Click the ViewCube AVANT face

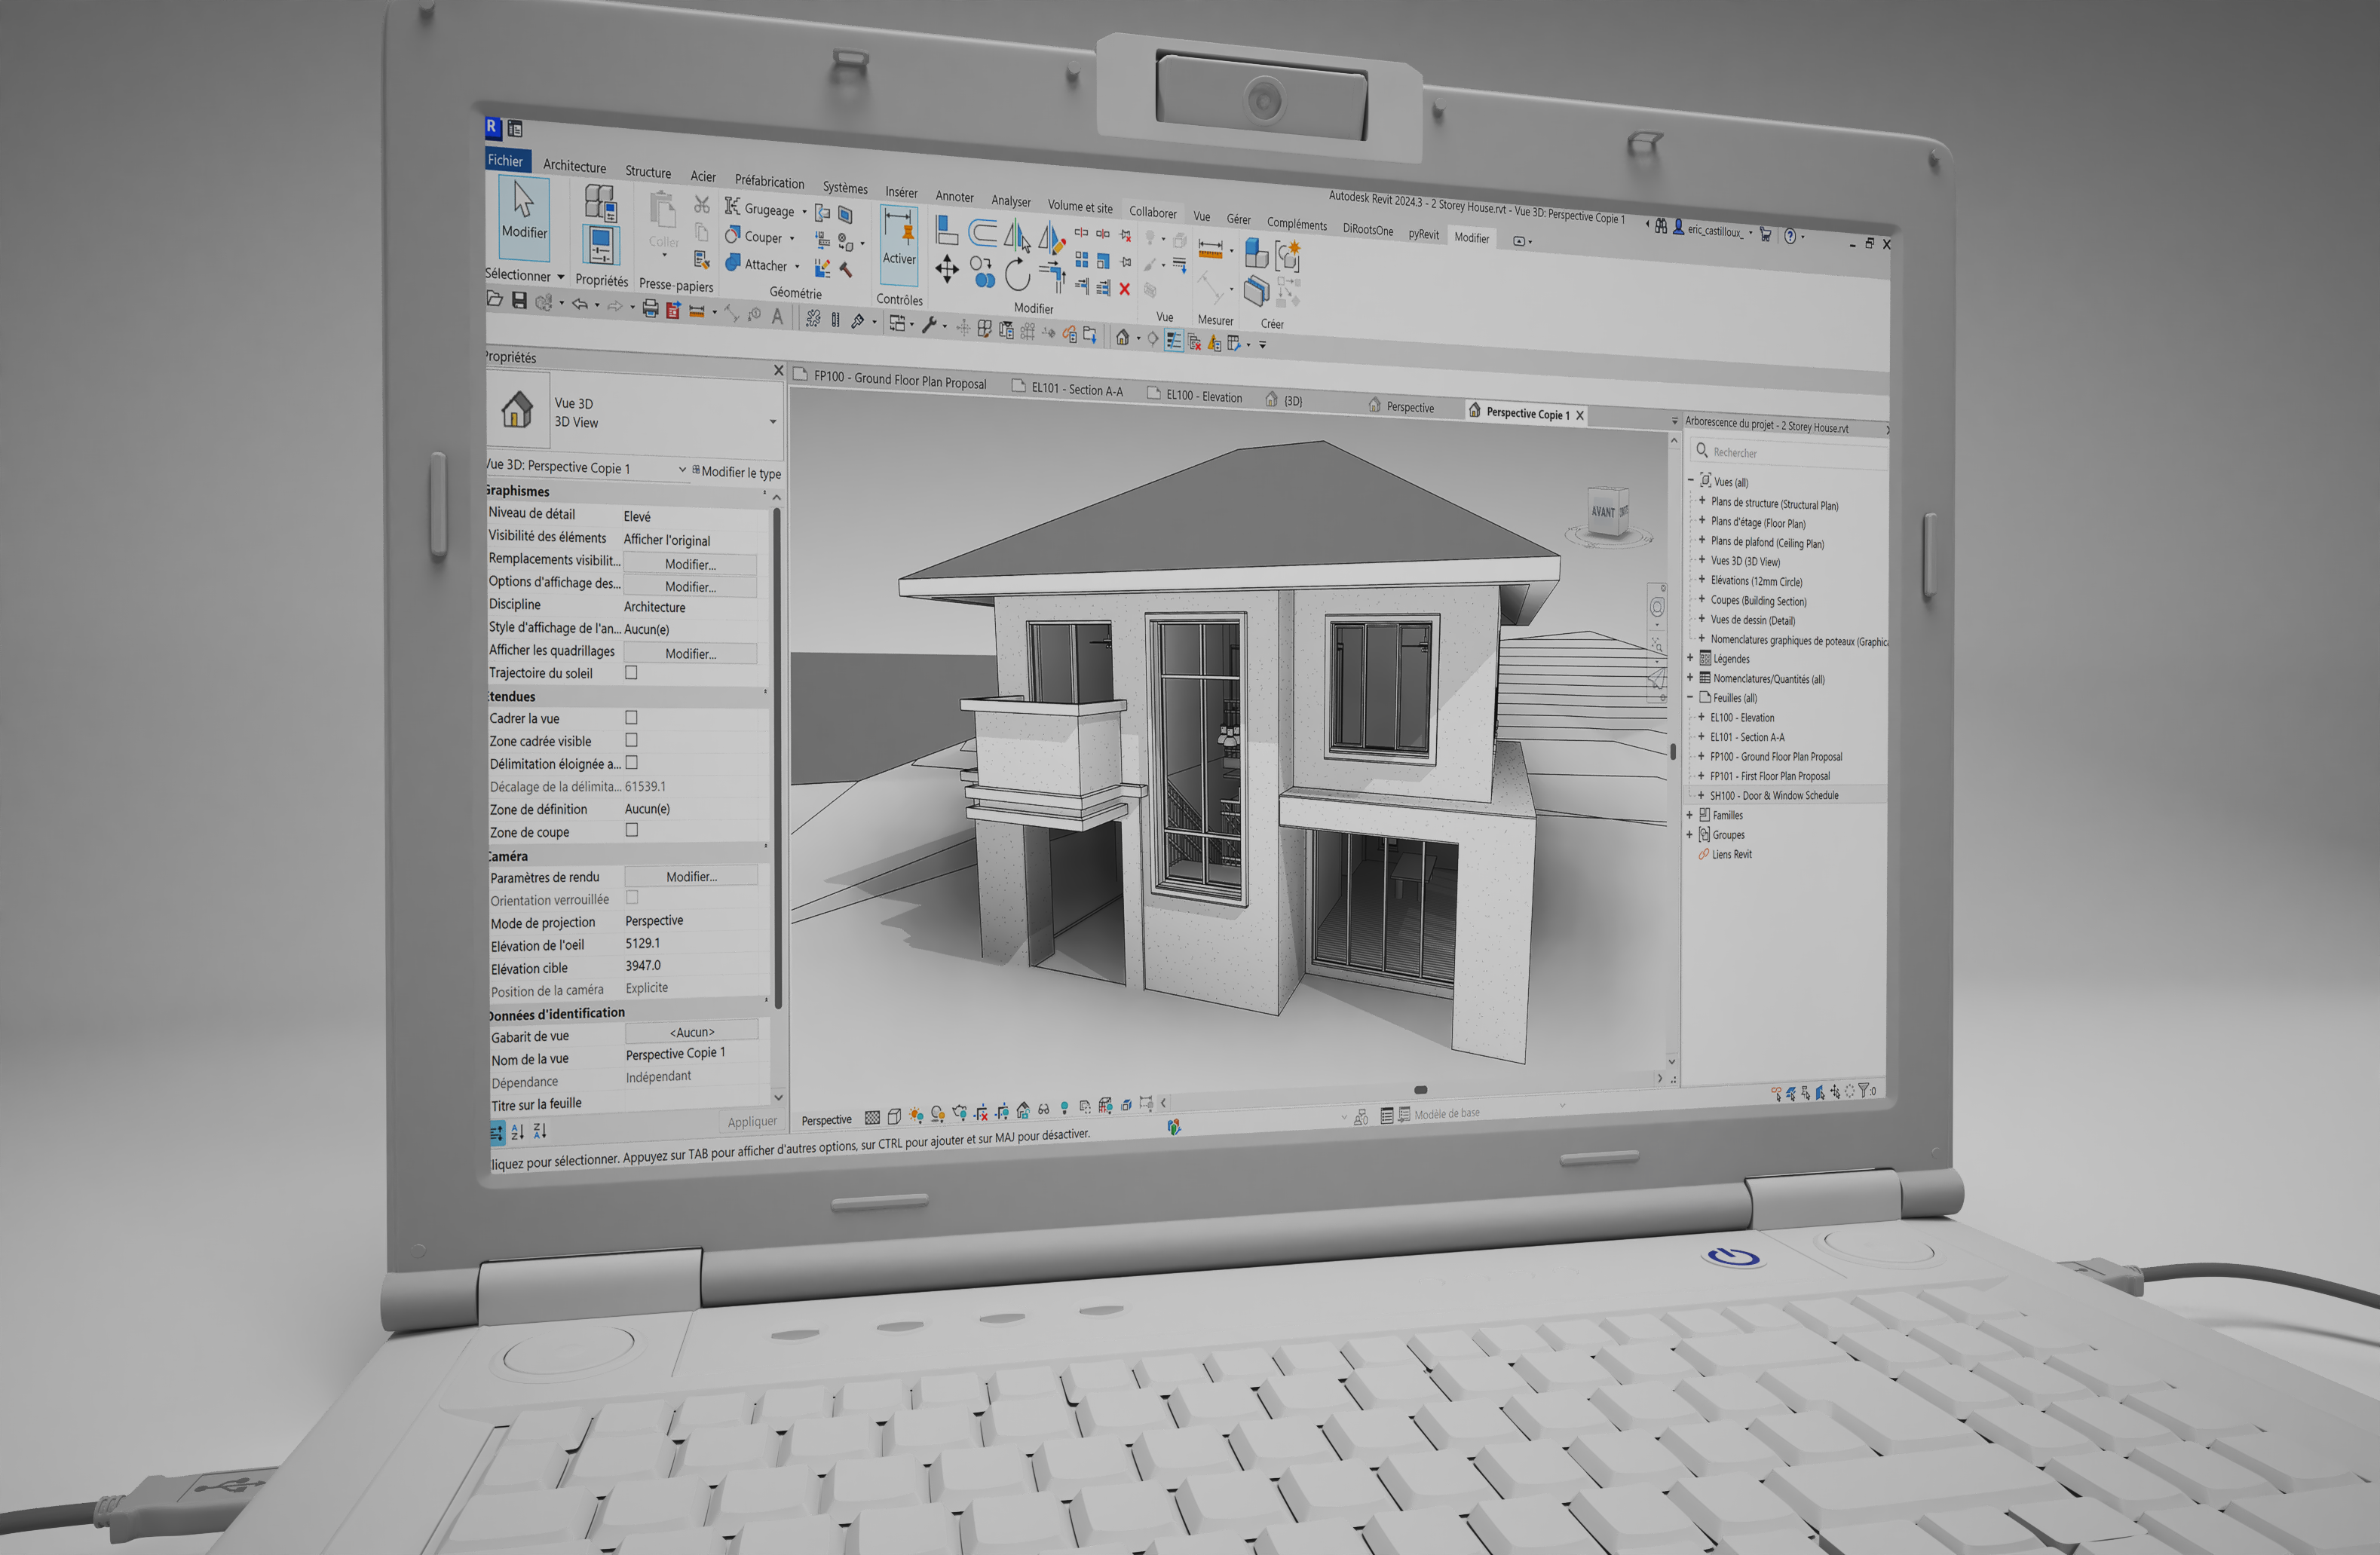point(1603,512)
